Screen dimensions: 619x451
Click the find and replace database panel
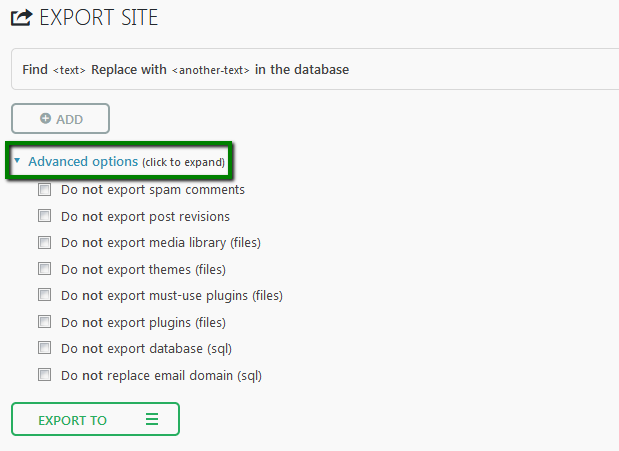click(x=315, y=69)
